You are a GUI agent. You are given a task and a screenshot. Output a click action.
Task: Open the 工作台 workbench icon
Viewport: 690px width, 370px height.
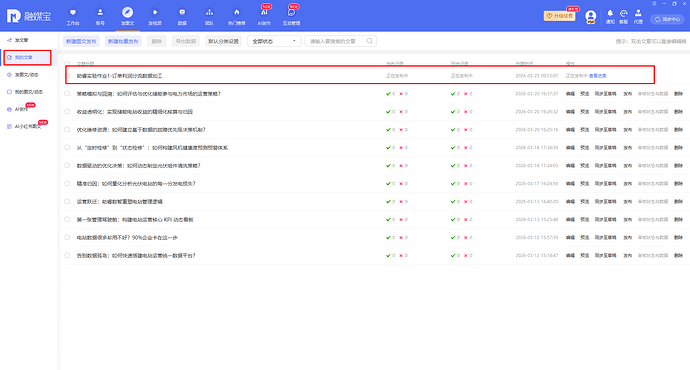pyautogui.click(x=73, y=13)
